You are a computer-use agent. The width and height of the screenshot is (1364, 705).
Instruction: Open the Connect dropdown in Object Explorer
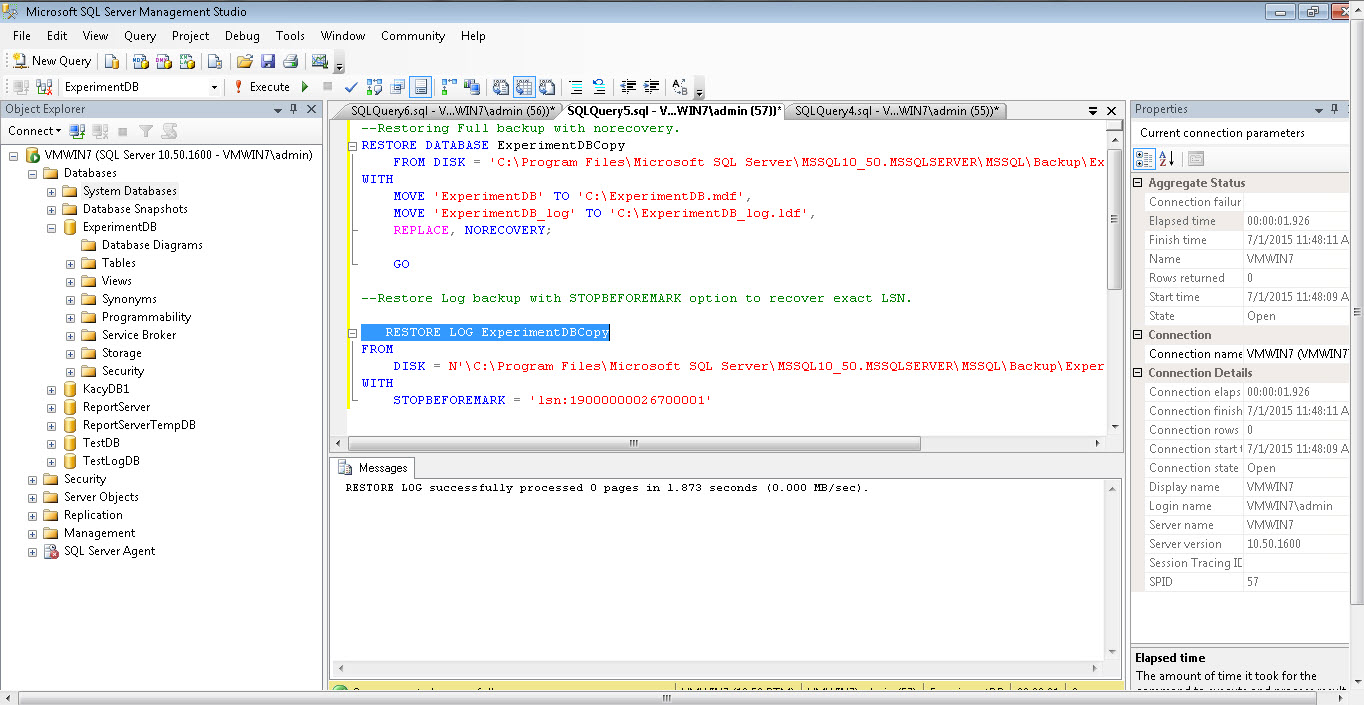(x=35, y=131)
